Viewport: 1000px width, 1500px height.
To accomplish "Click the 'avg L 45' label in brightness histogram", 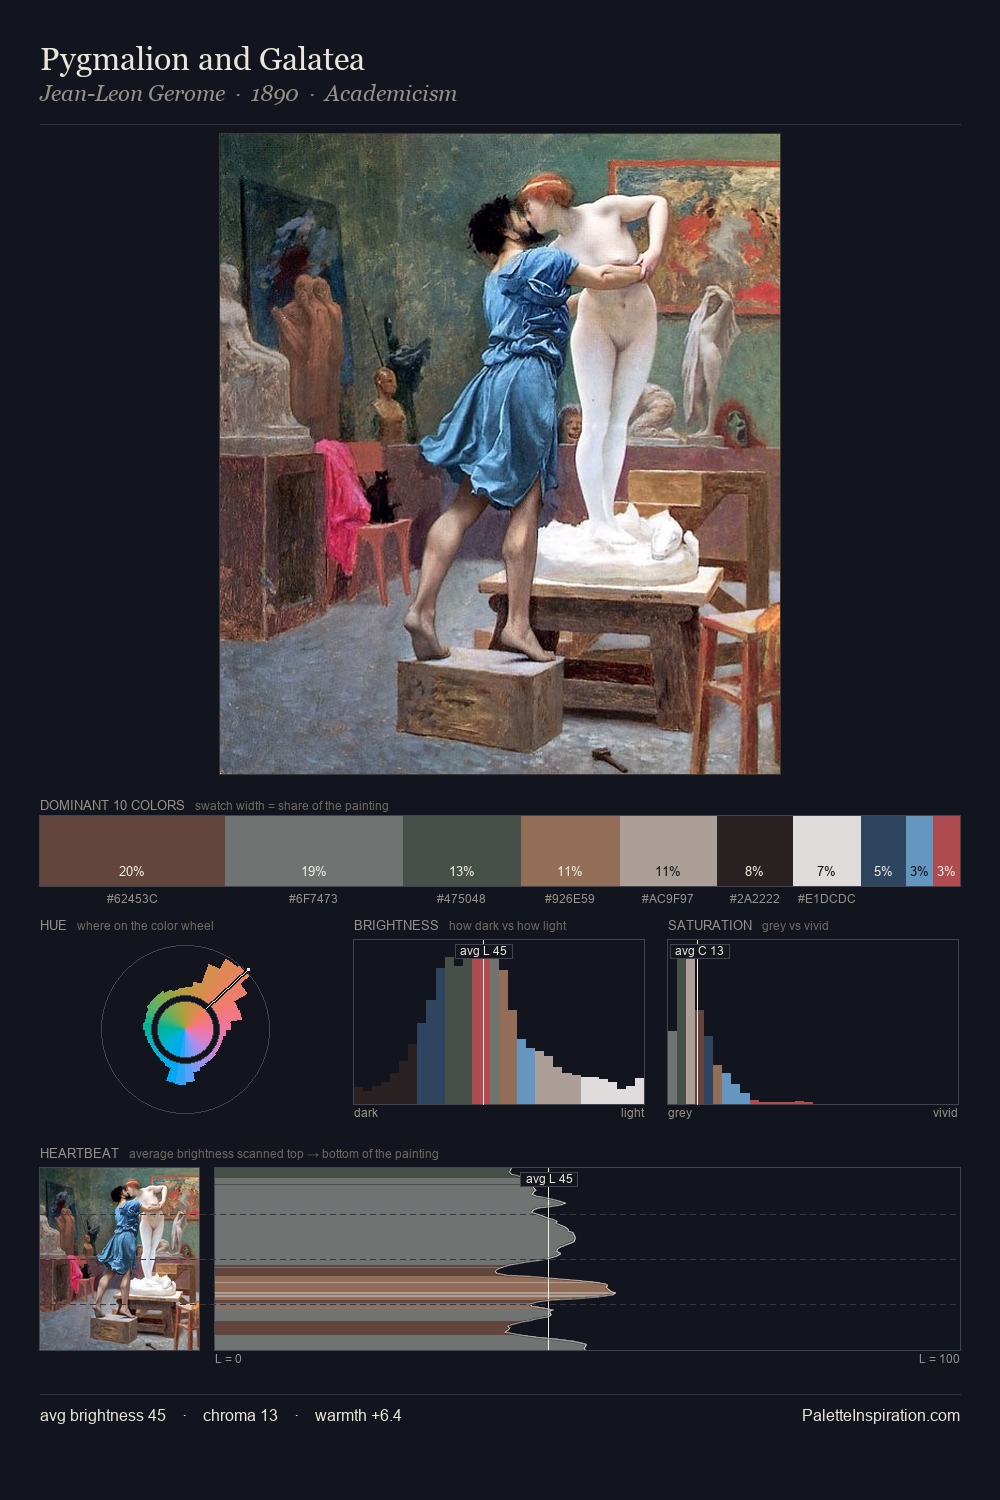I will tap(483, 951).
